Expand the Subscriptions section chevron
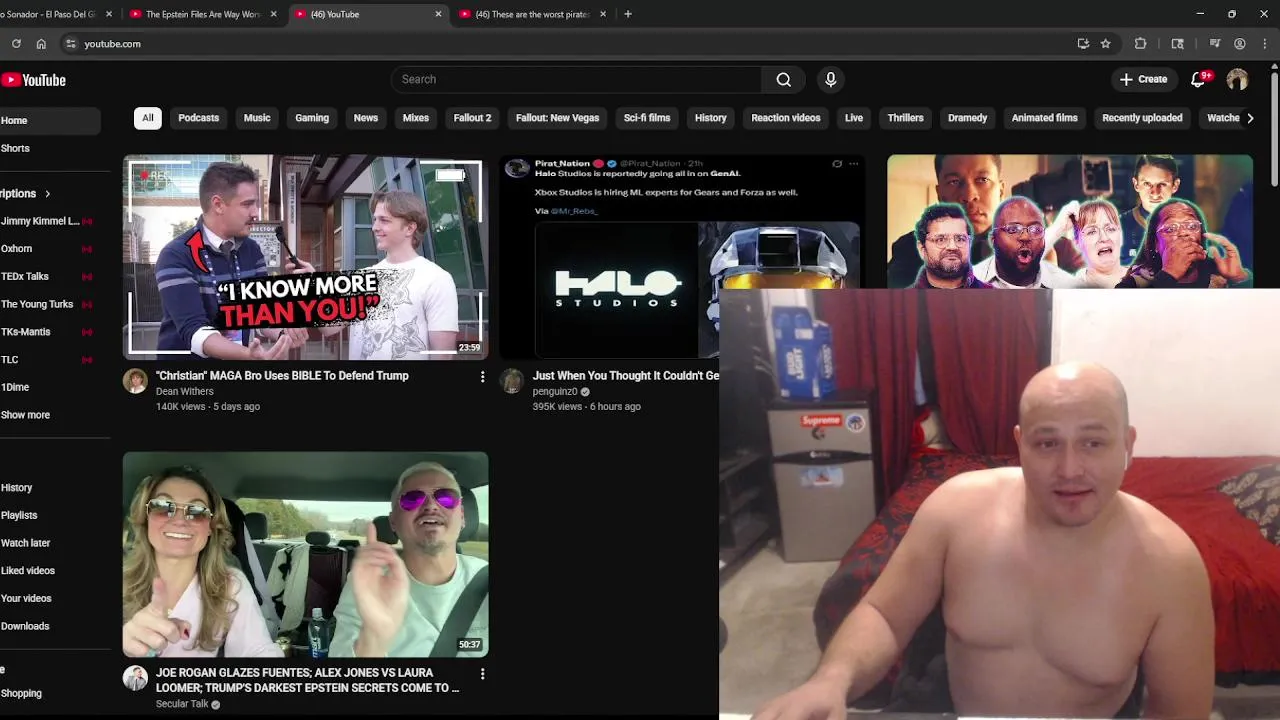The width and height of the screenshot is (1280, 720). [47, 194]
